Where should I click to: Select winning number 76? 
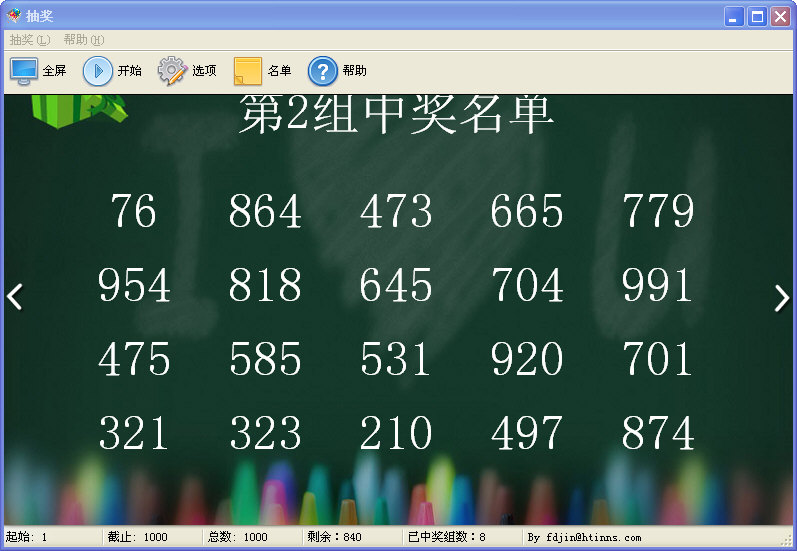(x=134, y=210)
